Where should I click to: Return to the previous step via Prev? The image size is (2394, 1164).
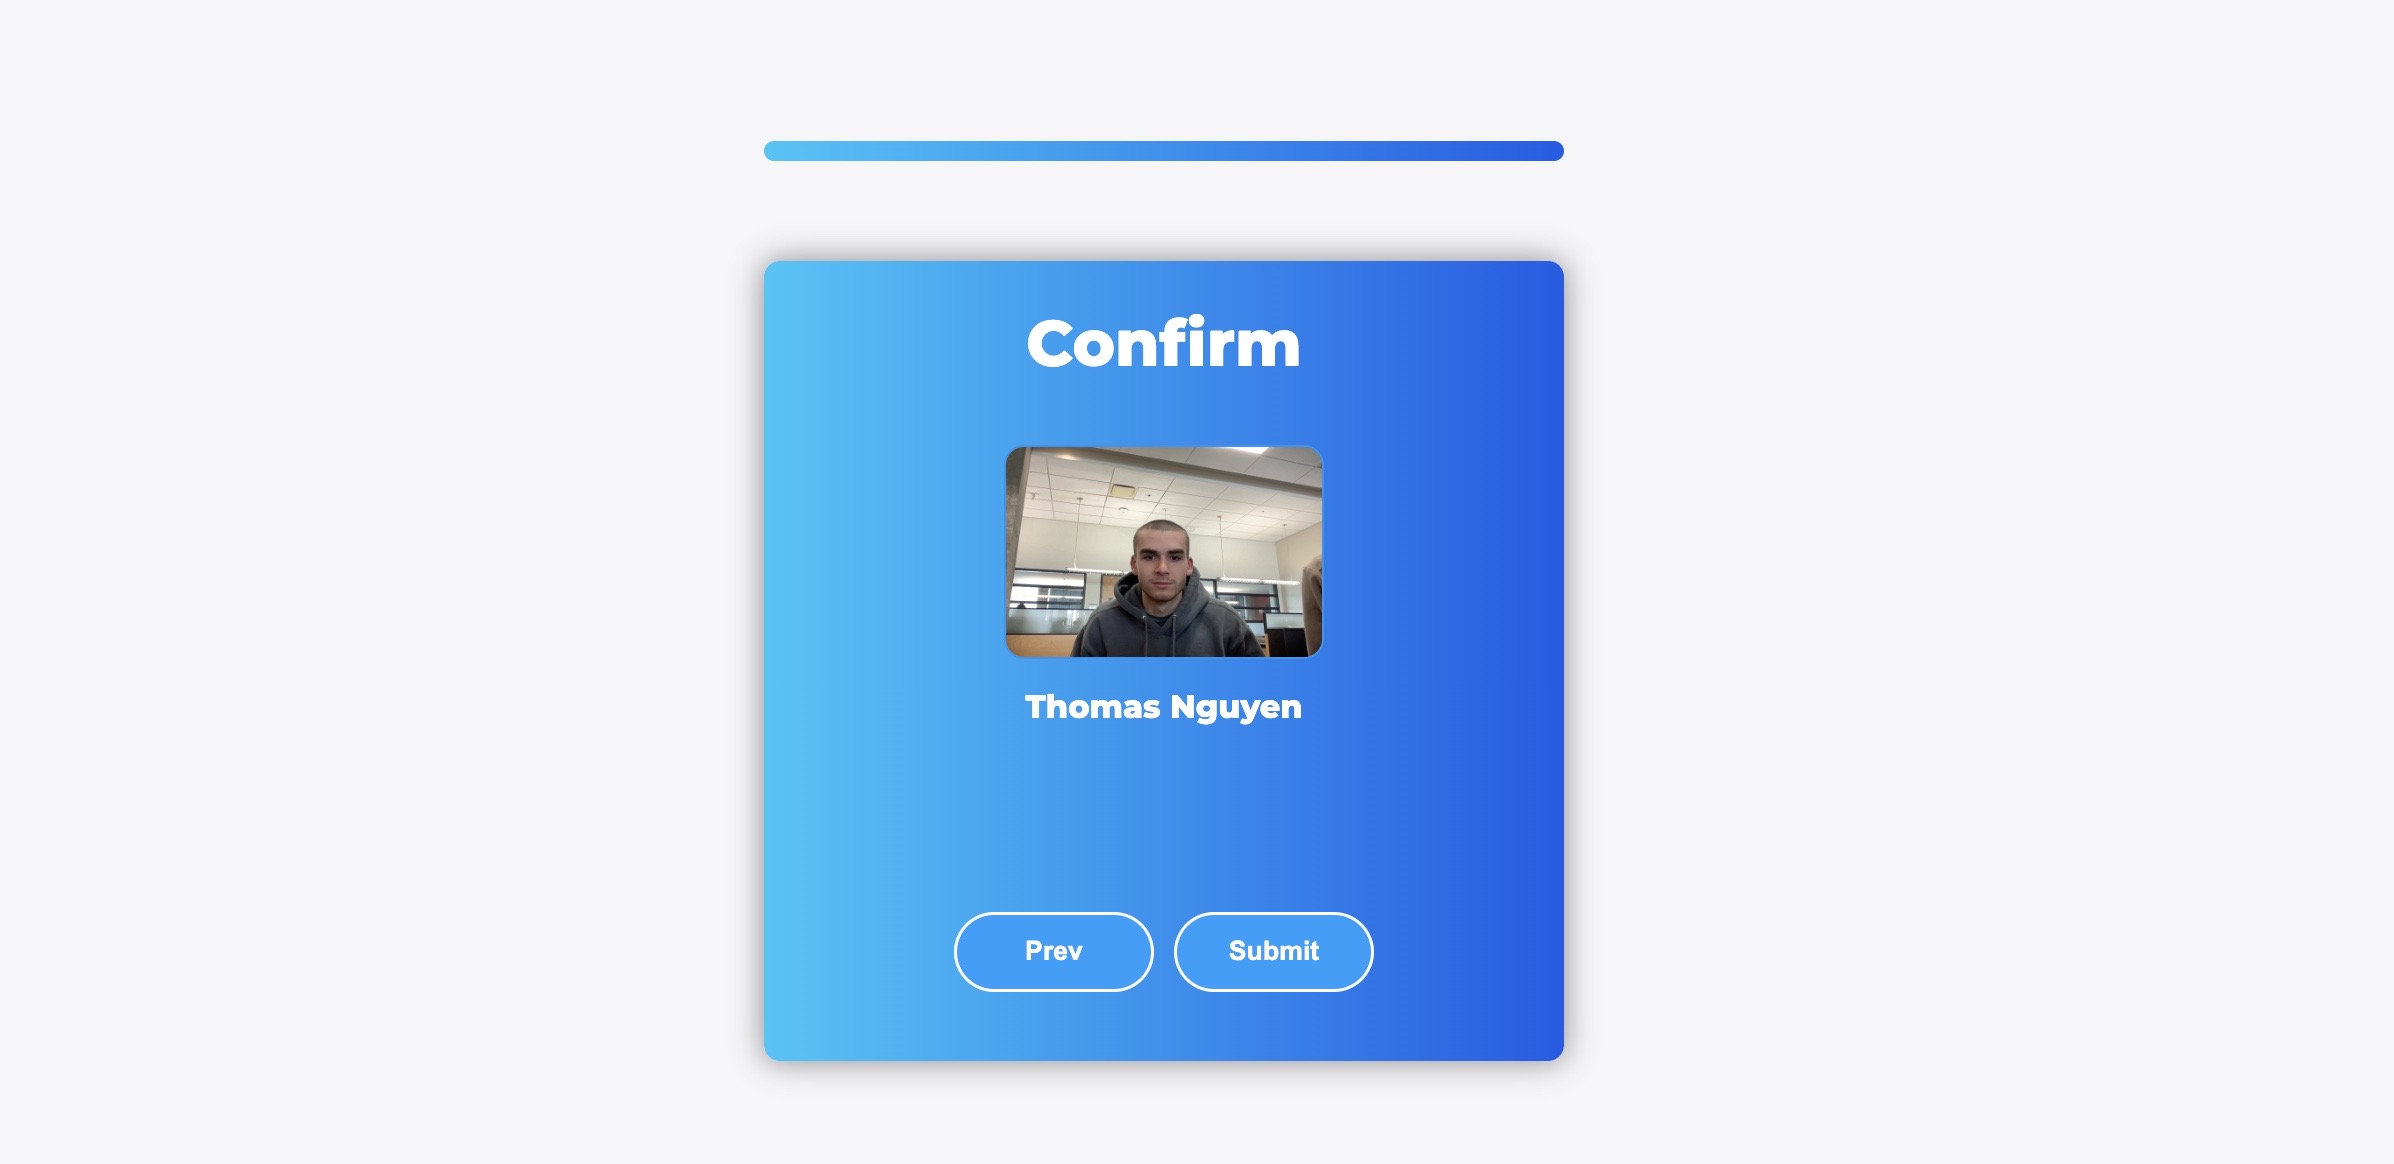(1053, 951)
